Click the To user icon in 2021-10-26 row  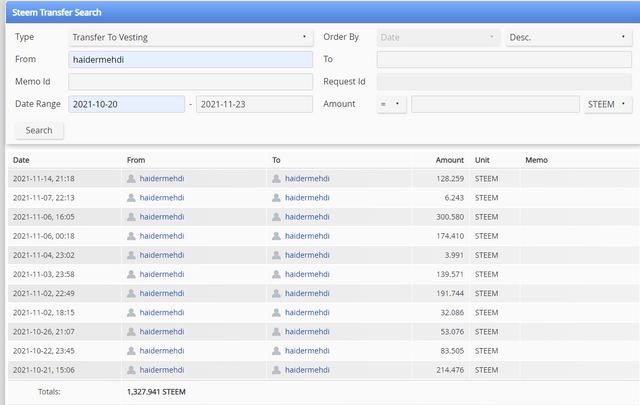(276, 332)
